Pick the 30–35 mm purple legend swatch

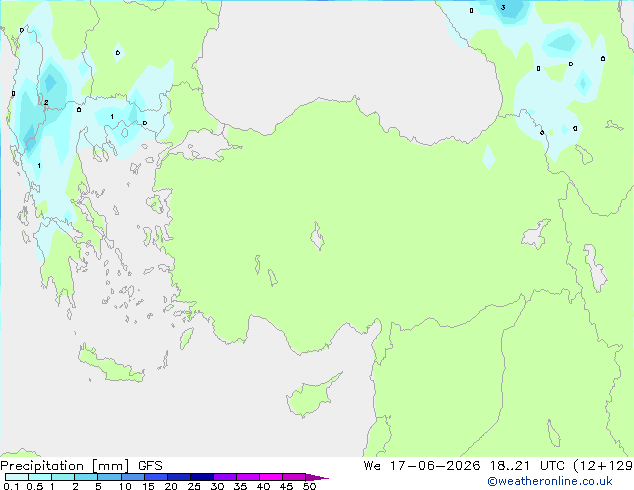[225, 477]
